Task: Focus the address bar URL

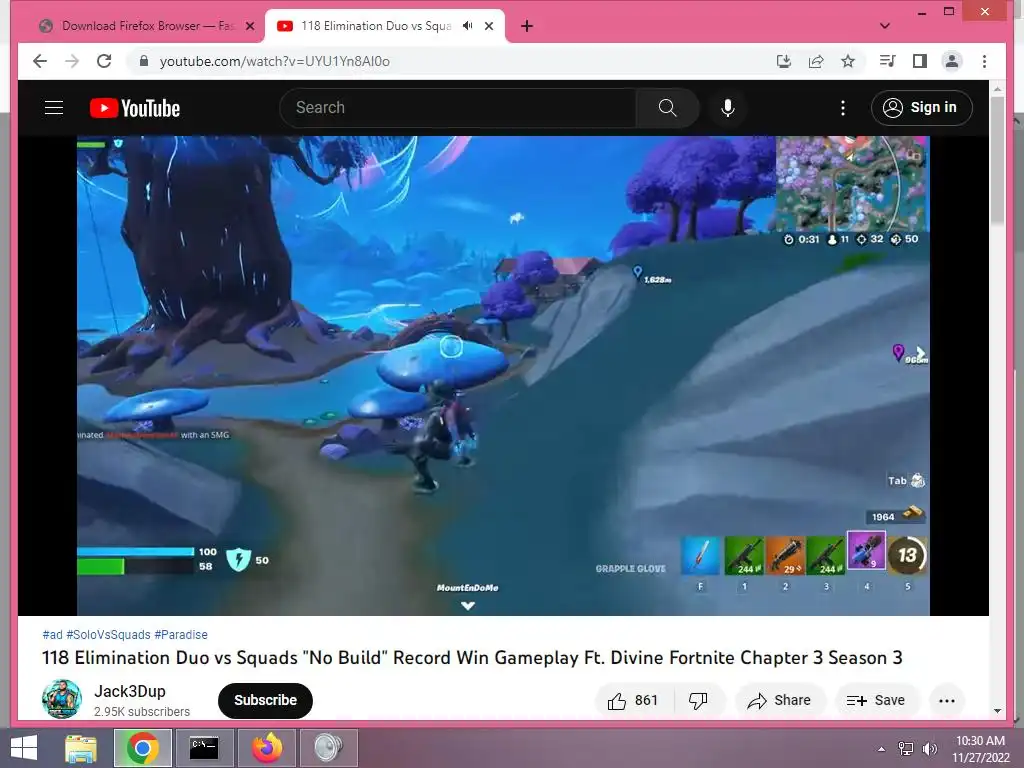Action: (x=275, y=61)
